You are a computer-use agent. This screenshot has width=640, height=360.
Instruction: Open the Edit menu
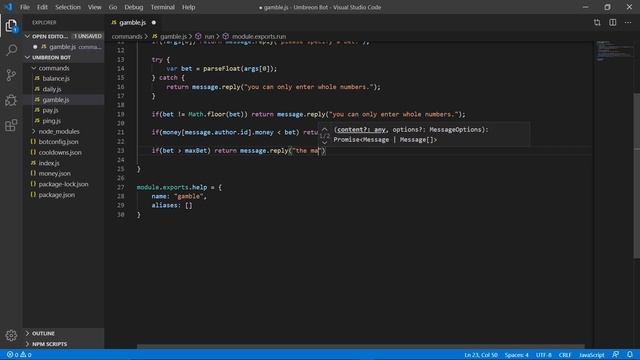42,7
